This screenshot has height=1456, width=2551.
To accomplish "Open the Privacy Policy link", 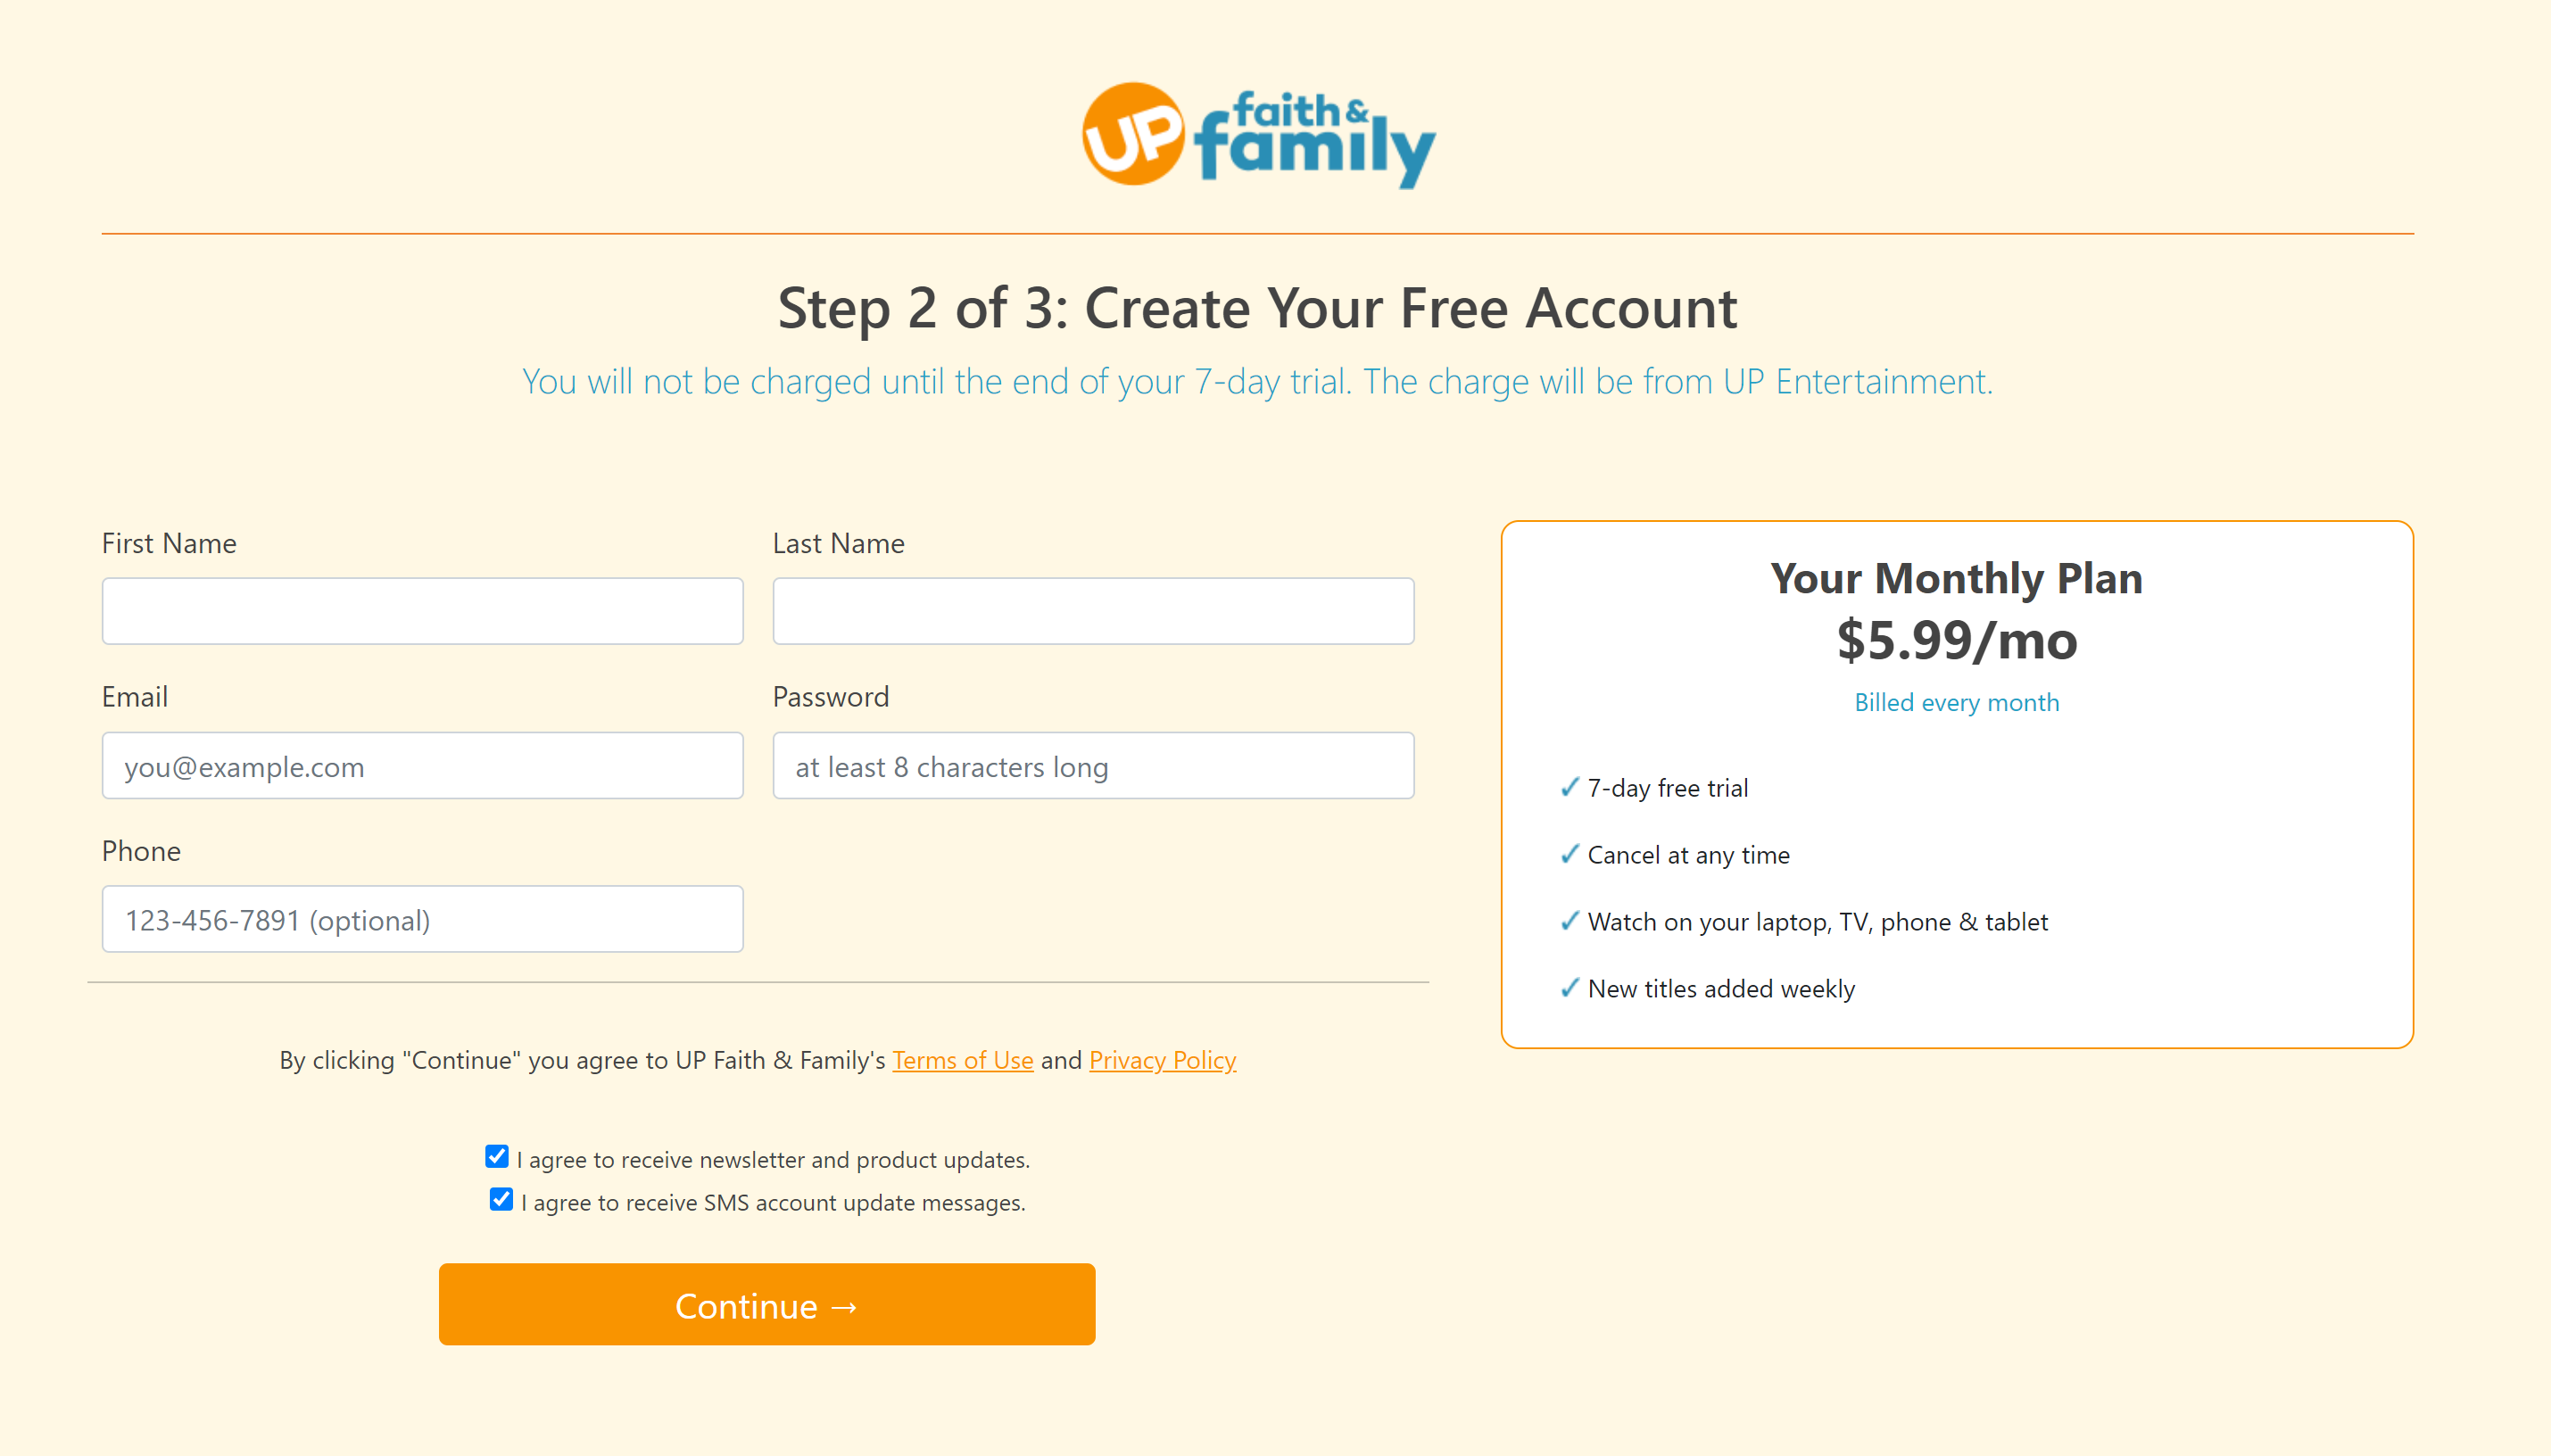I will [x=1162, y=1060].
